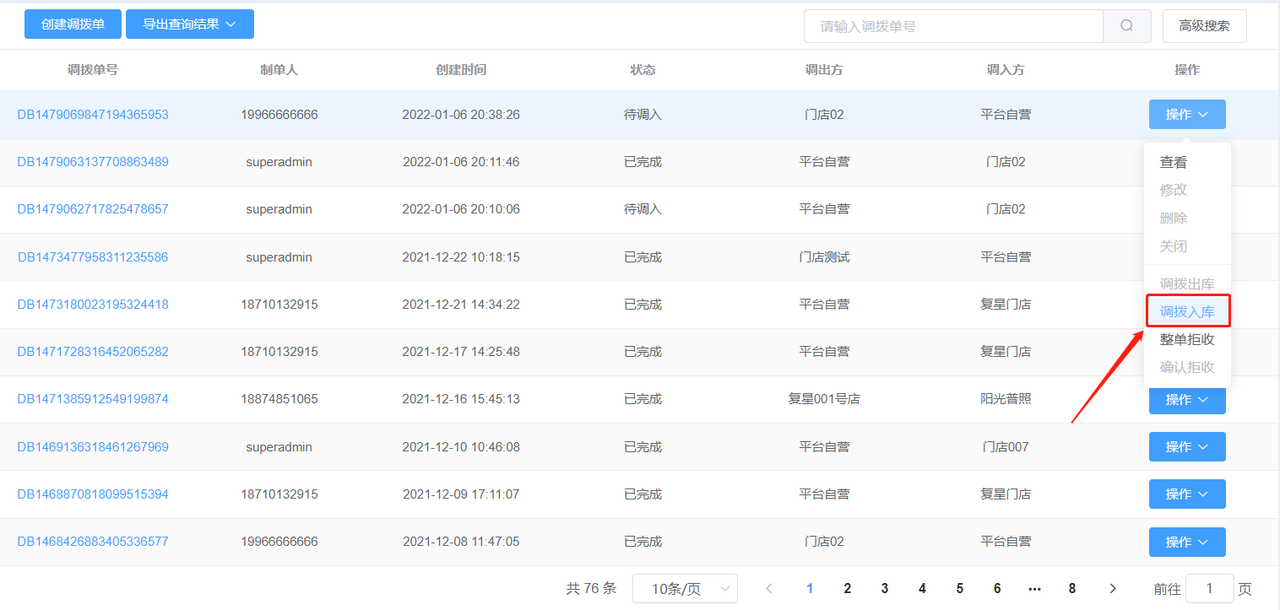Click the 状态 column header
This screenshot has width=1280, height=610.
(x=643, y=70)
